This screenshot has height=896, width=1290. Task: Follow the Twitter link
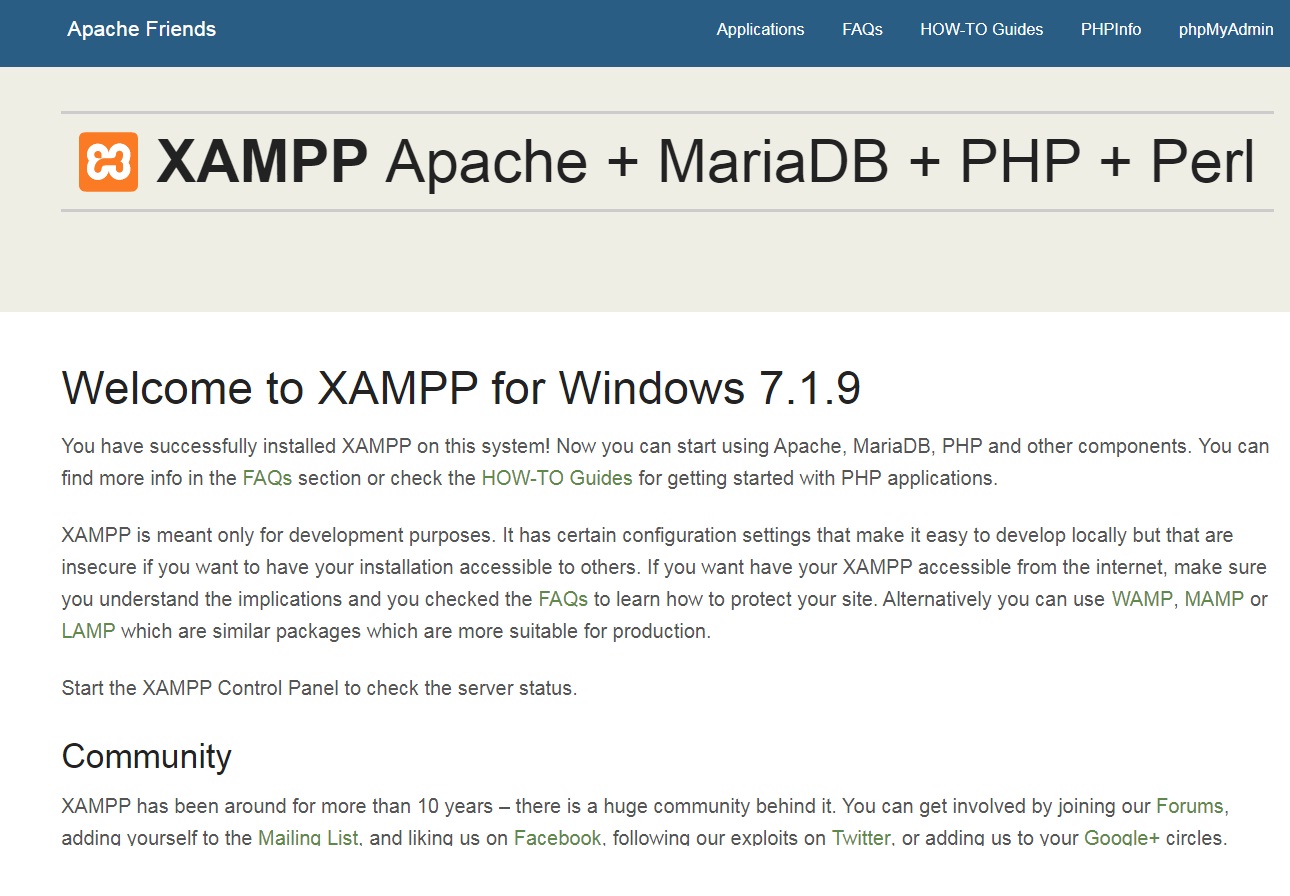coord(861,838)
